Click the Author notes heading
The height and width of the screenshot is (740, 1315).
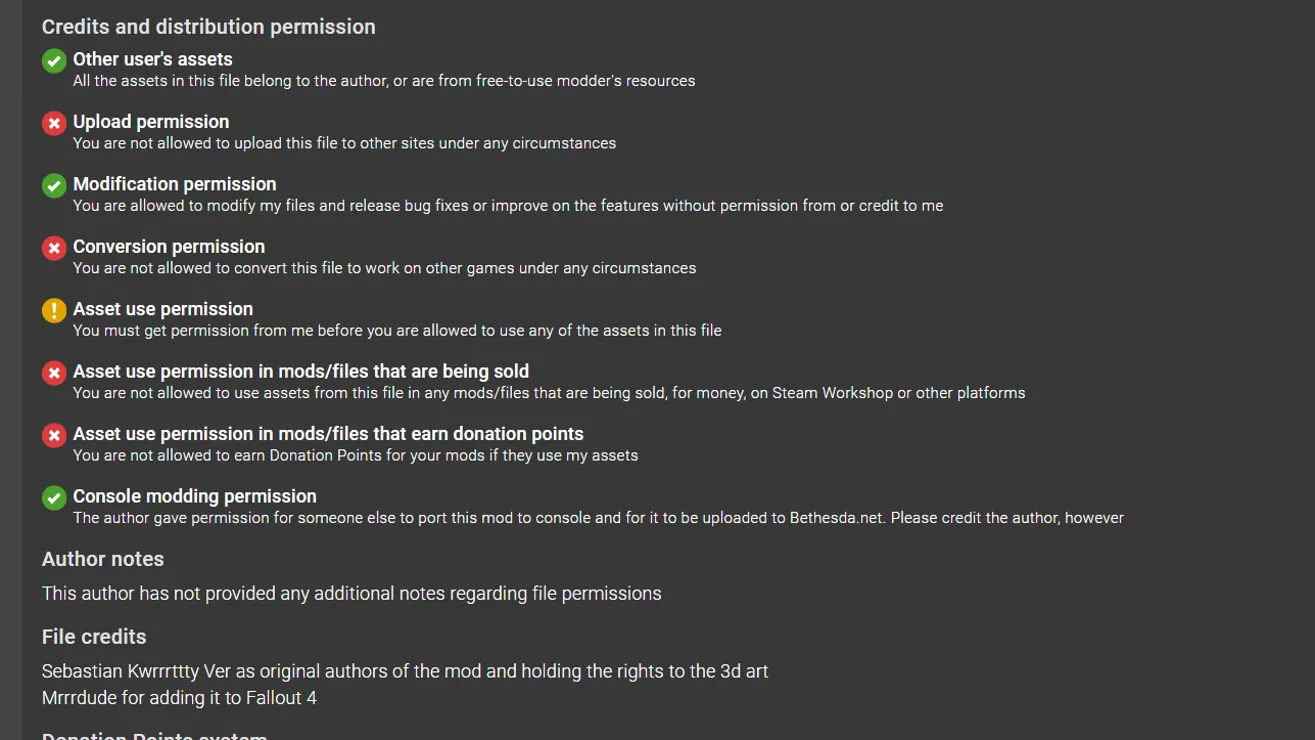[103, 559]
